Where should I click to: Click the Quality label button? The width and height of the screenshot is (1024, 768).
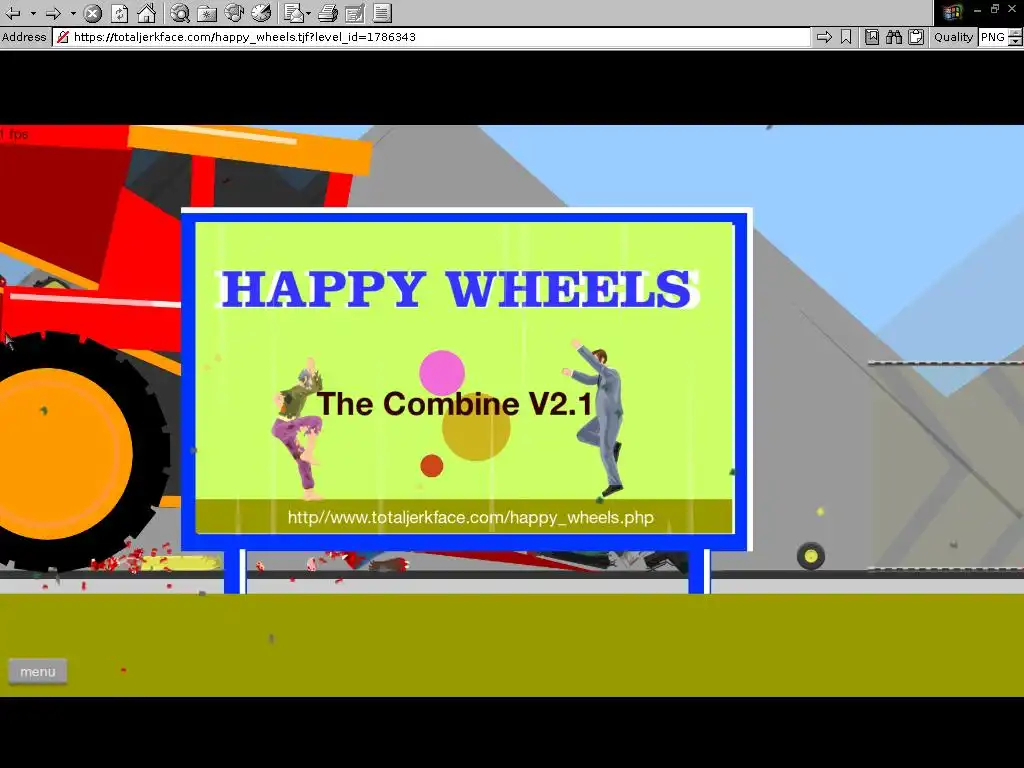tap(953, 37)
